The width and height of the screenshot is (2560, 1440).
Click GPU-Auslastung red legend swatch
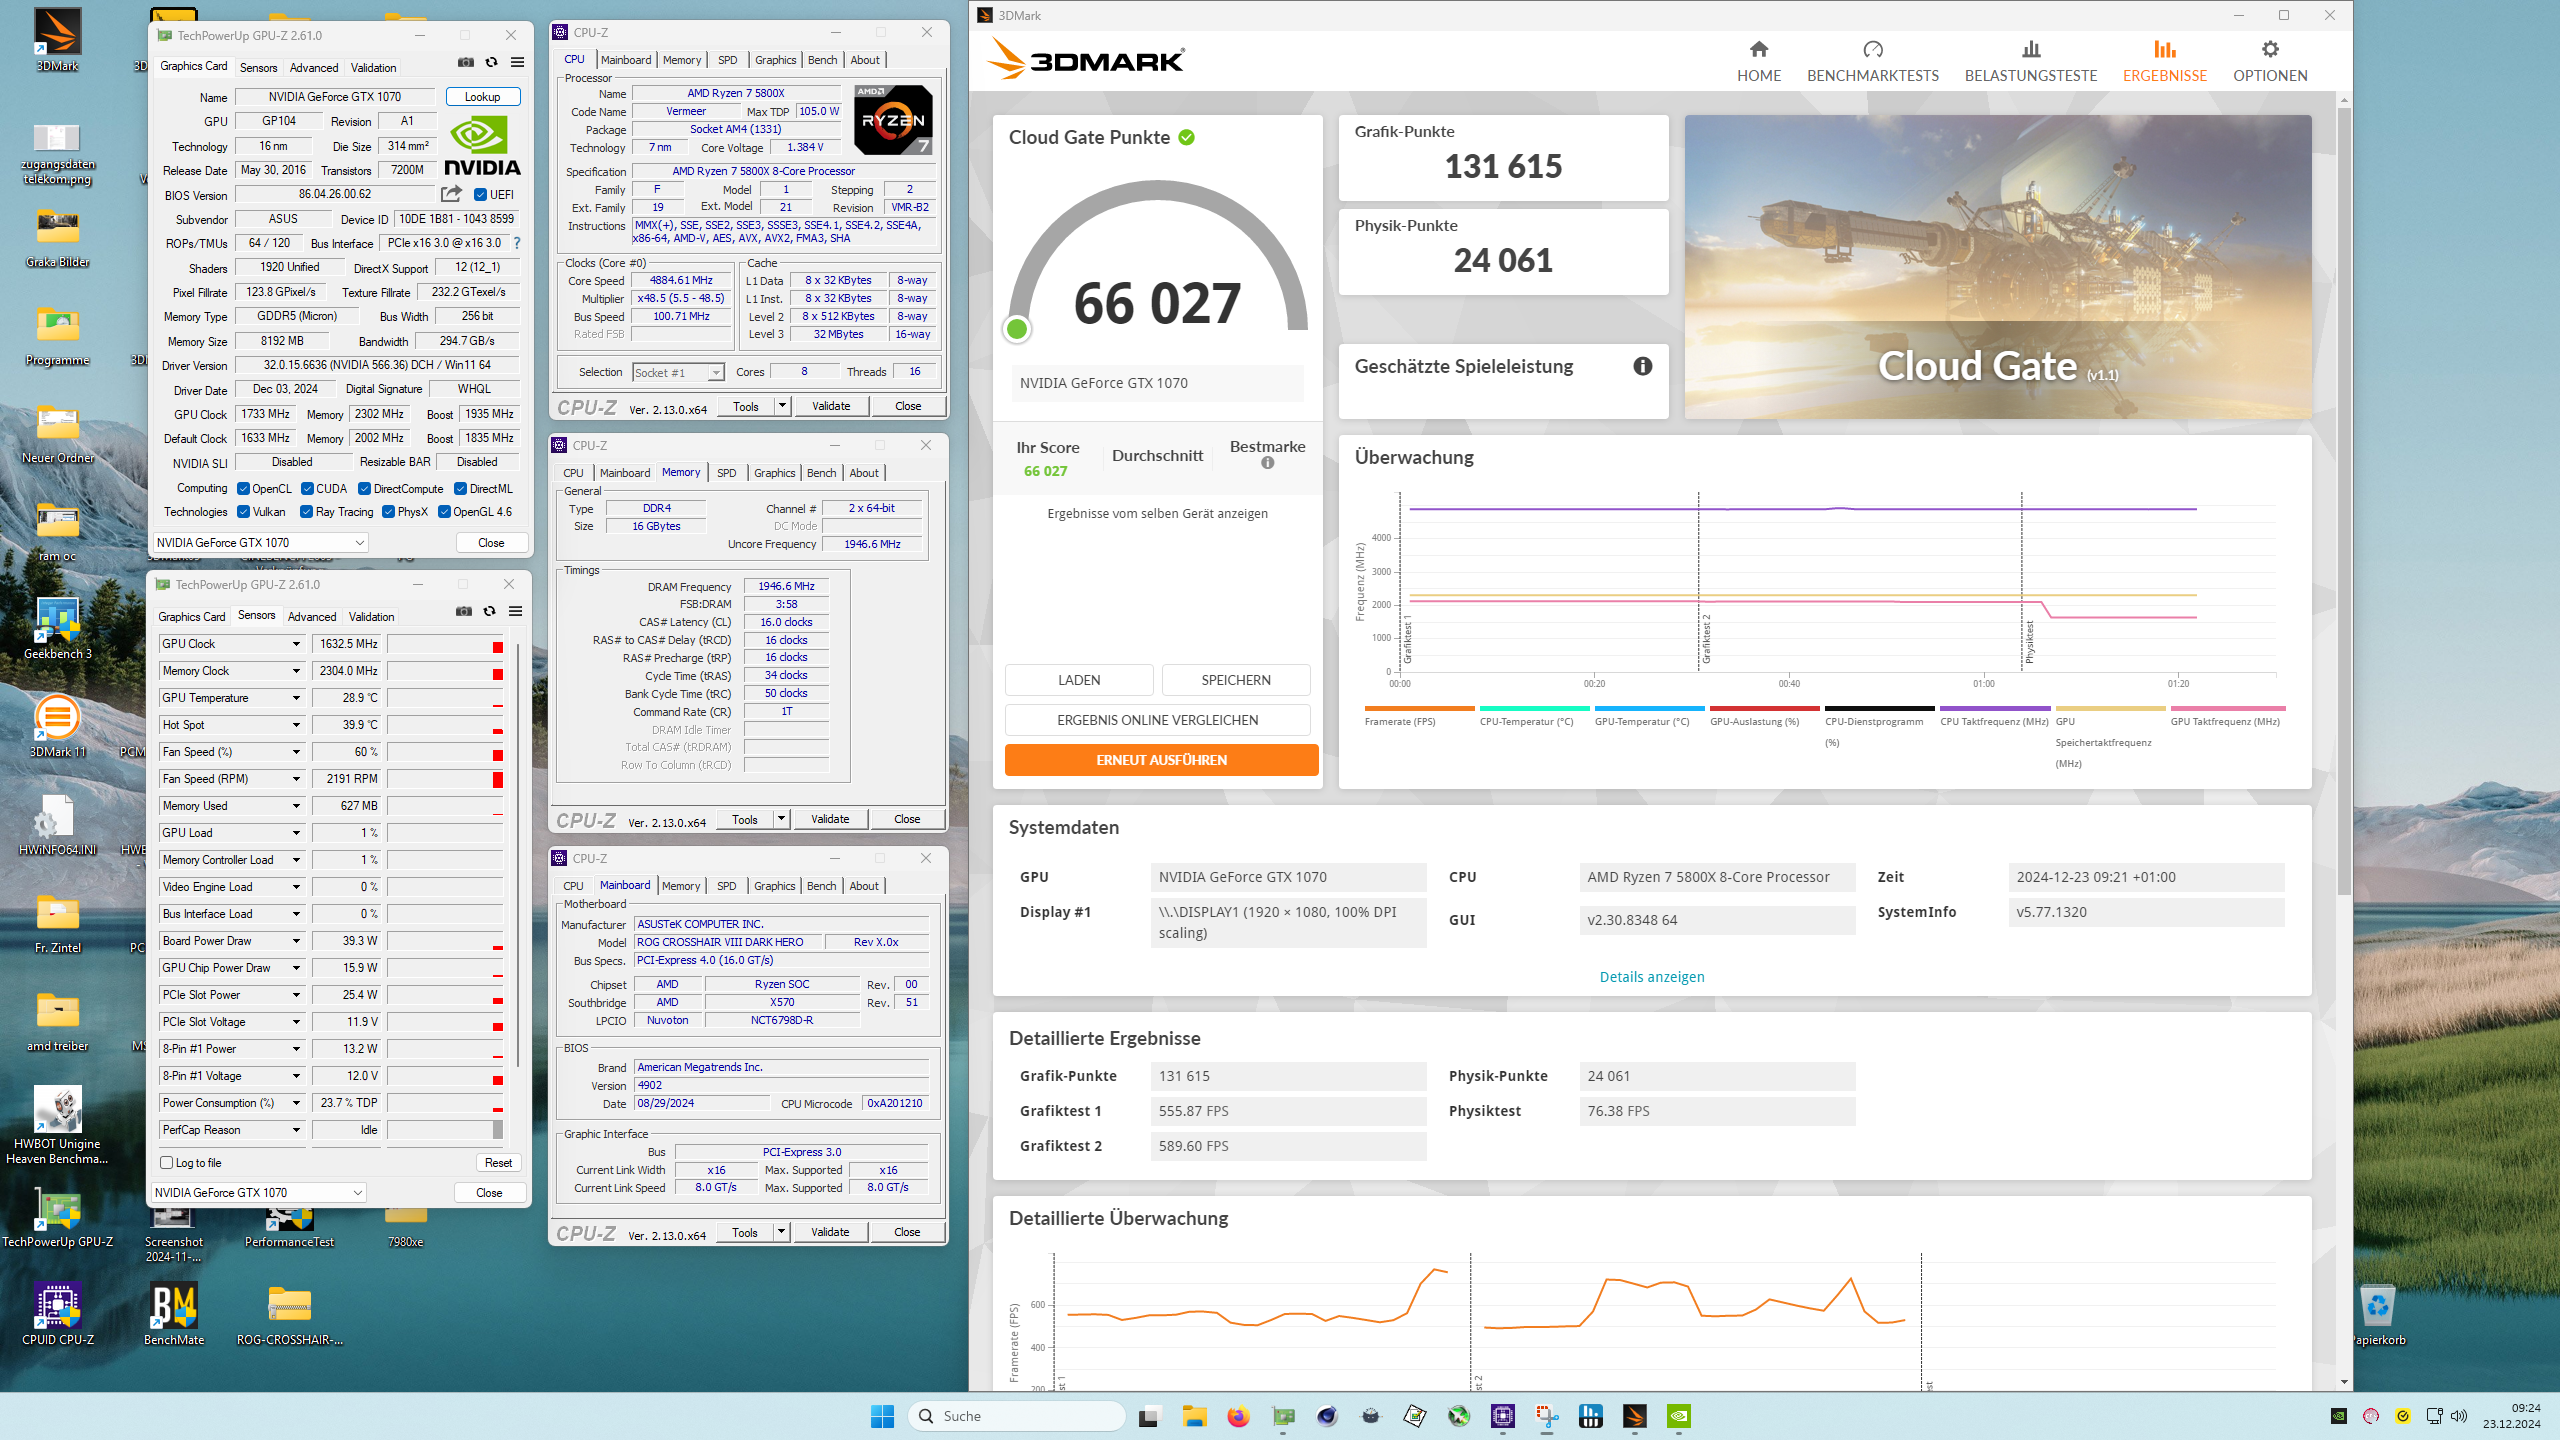(1764, 708)
